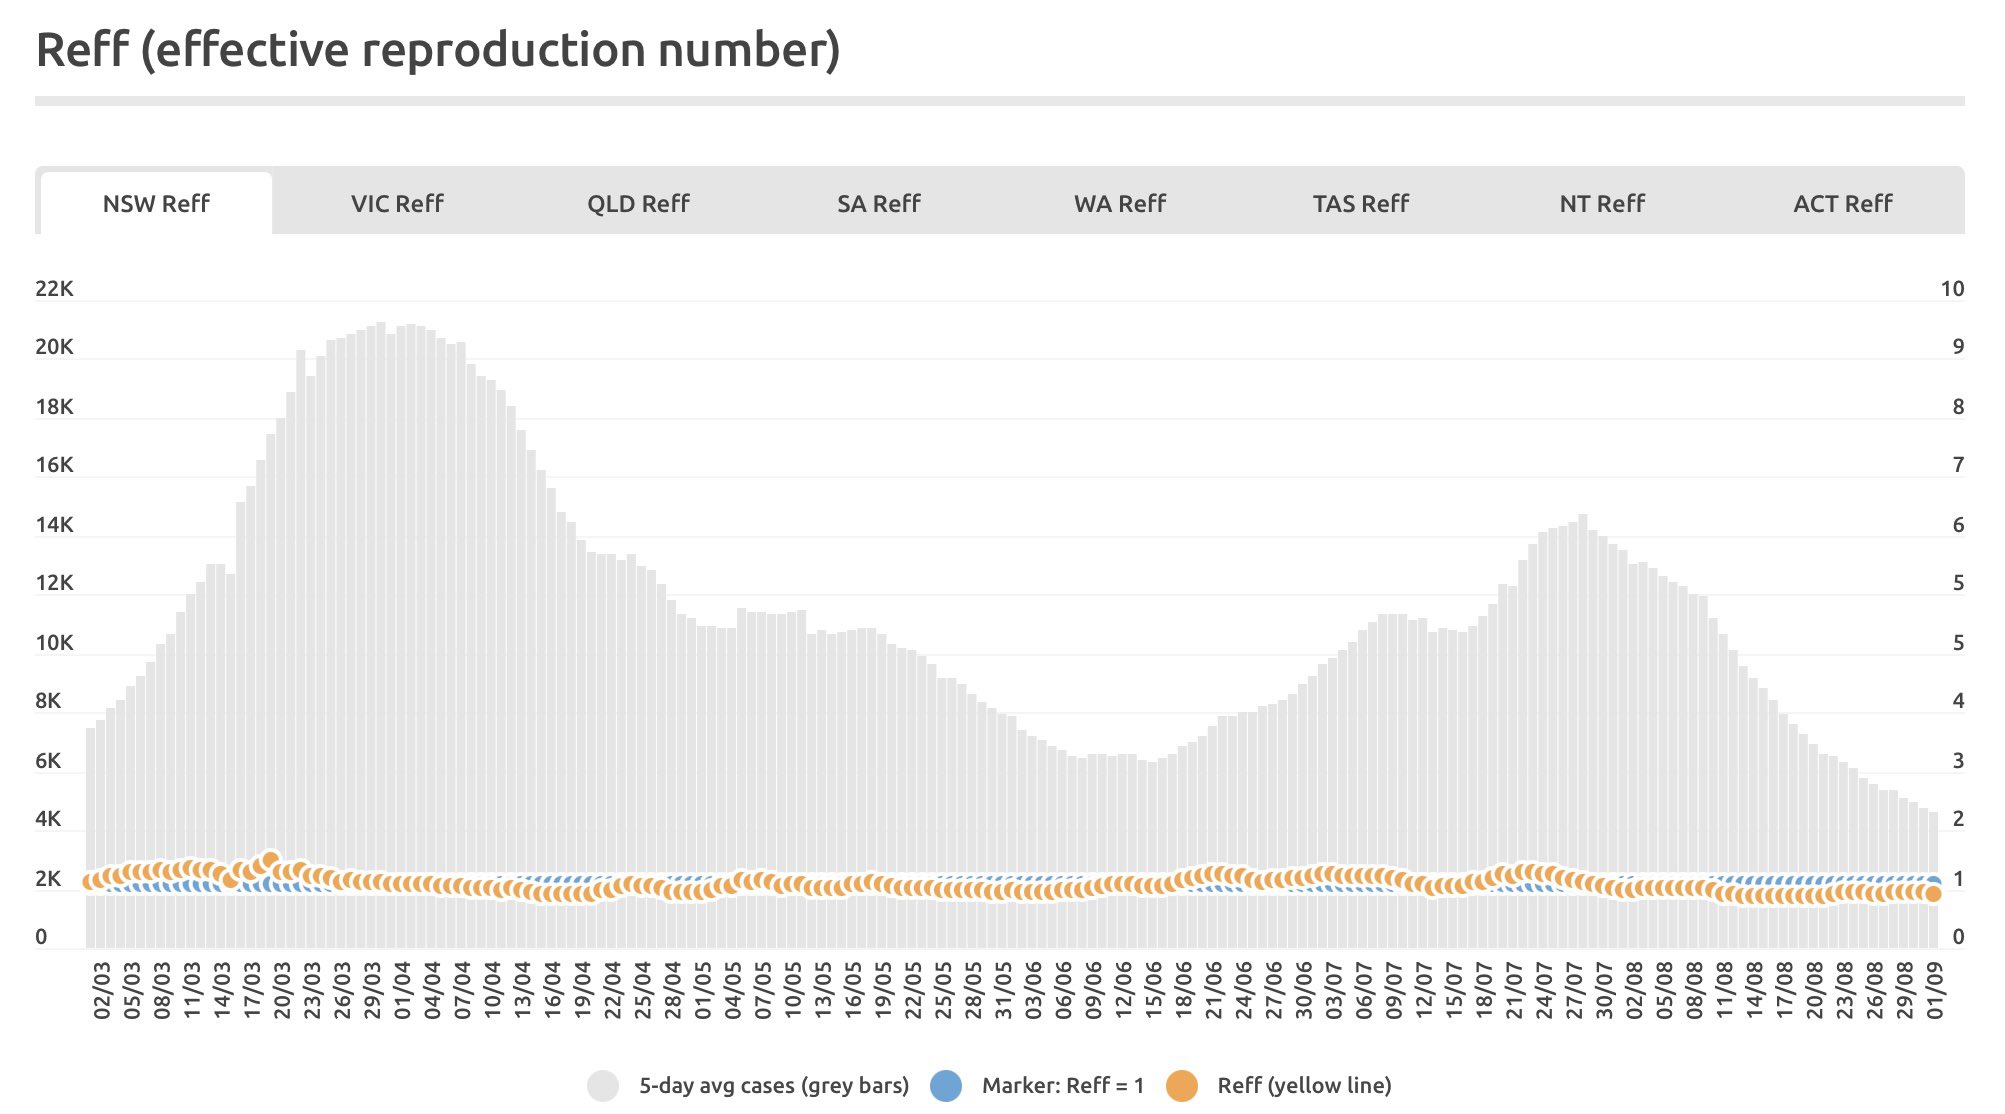The width and height of the screenshot is (2005, 1114).
Task: Open the QLD Reff tab
Action: (x=638, y=204)
